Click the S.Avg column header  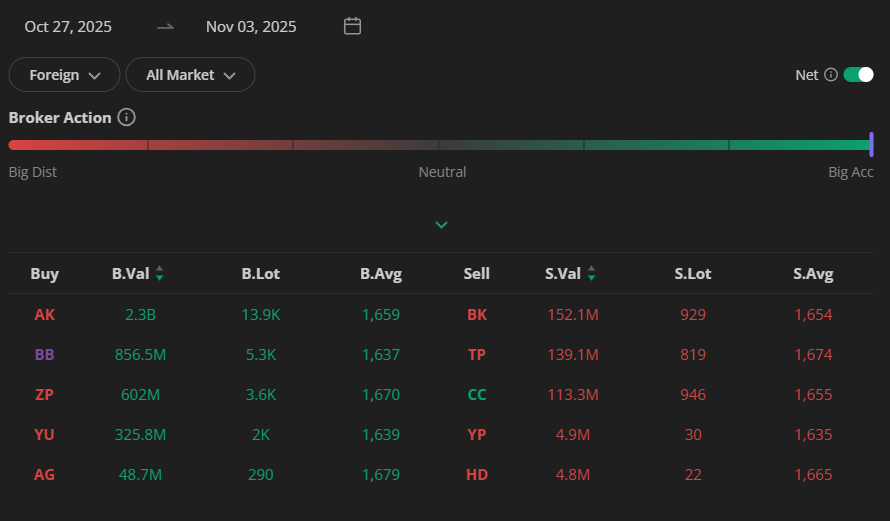812,274
